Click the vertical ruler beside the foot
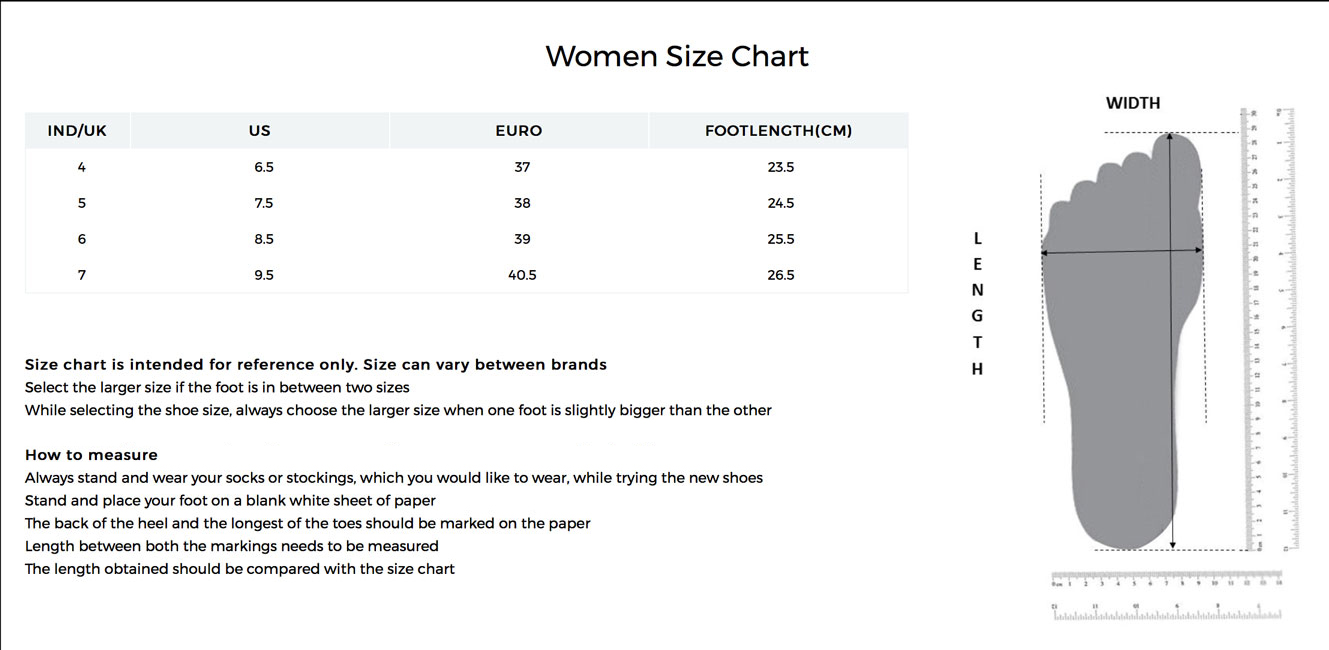The image size is (1329, 650). click(x=1249, y=330)
